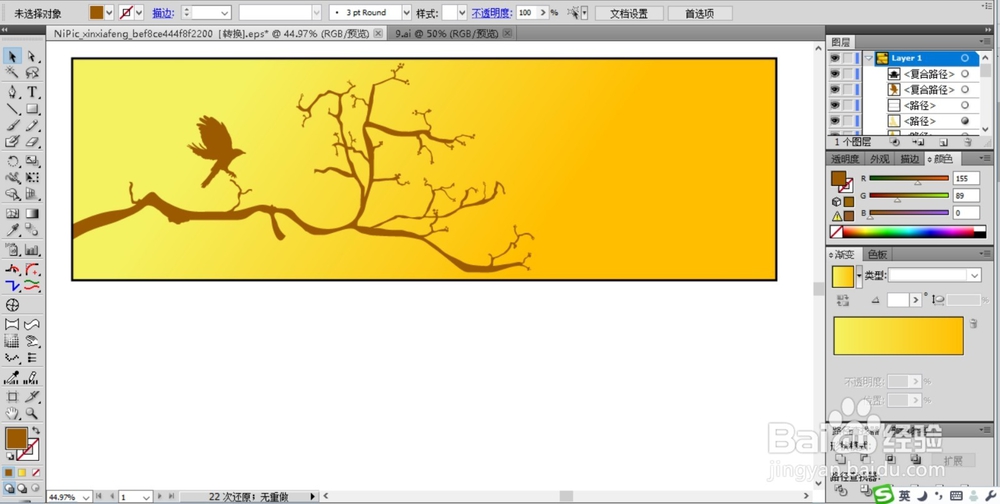Screen dimensions: 1000x504
Task: Select the Lasso tool
Action: 31,73
